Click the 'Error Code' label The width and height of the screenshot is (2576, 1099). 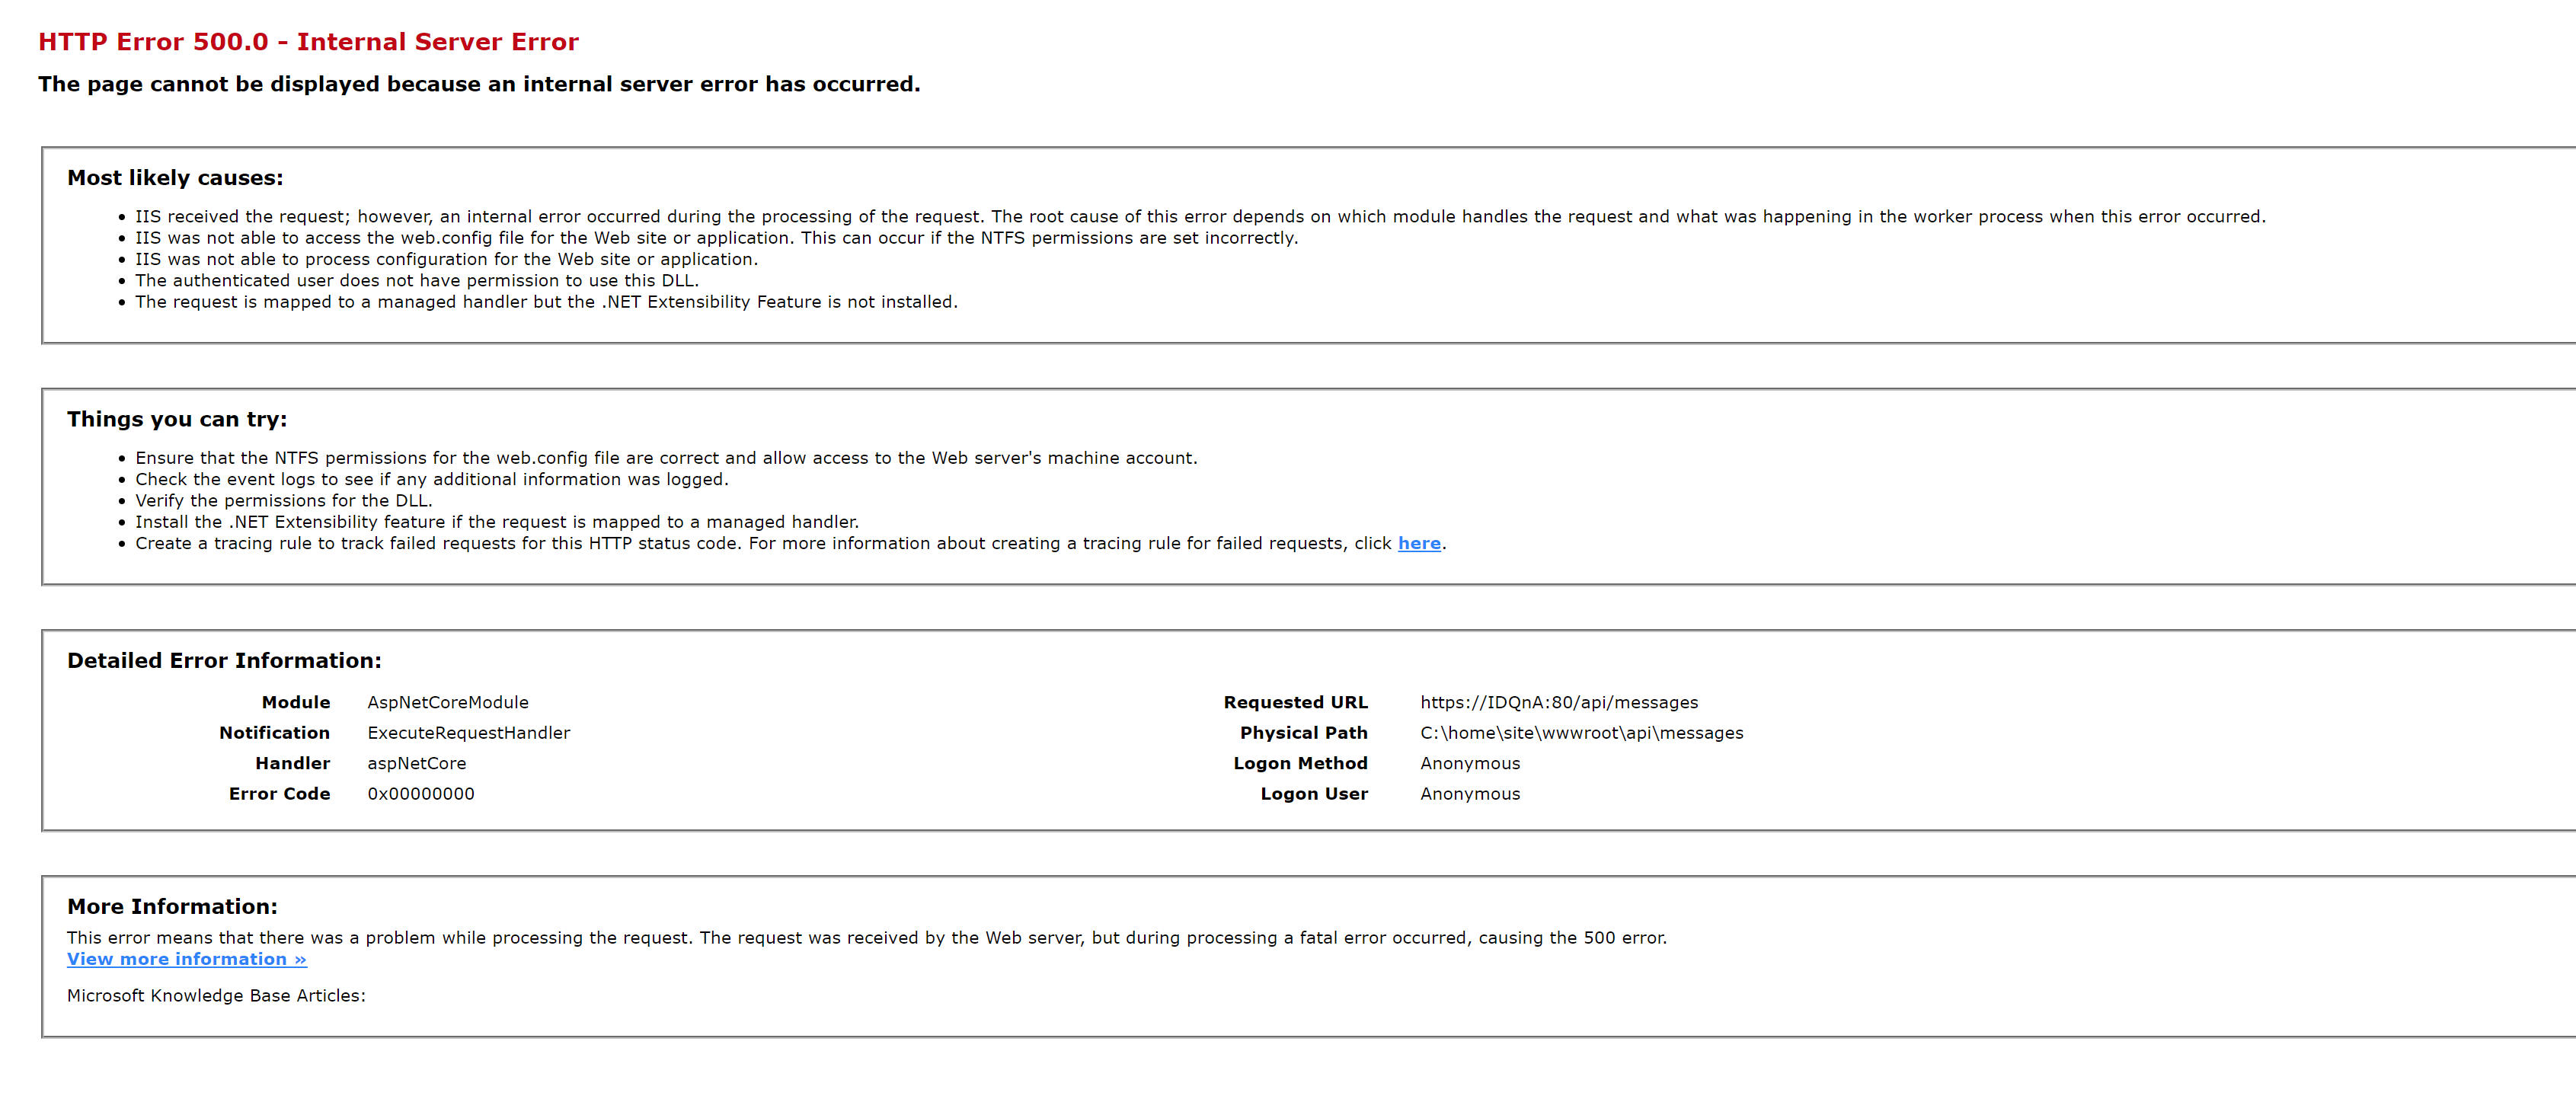pos(280,794)
